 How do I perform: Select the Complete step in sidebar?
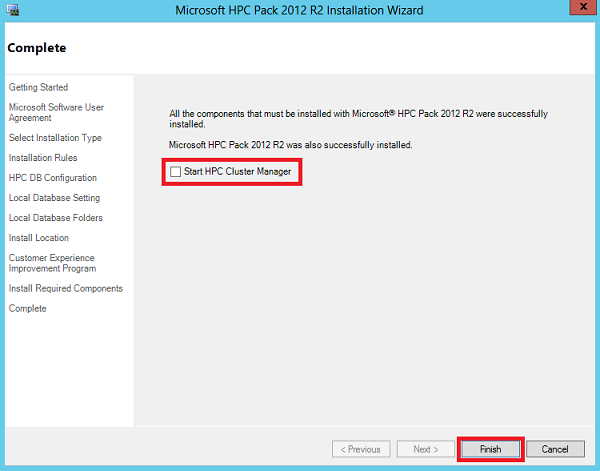click(x=28, y=308)
